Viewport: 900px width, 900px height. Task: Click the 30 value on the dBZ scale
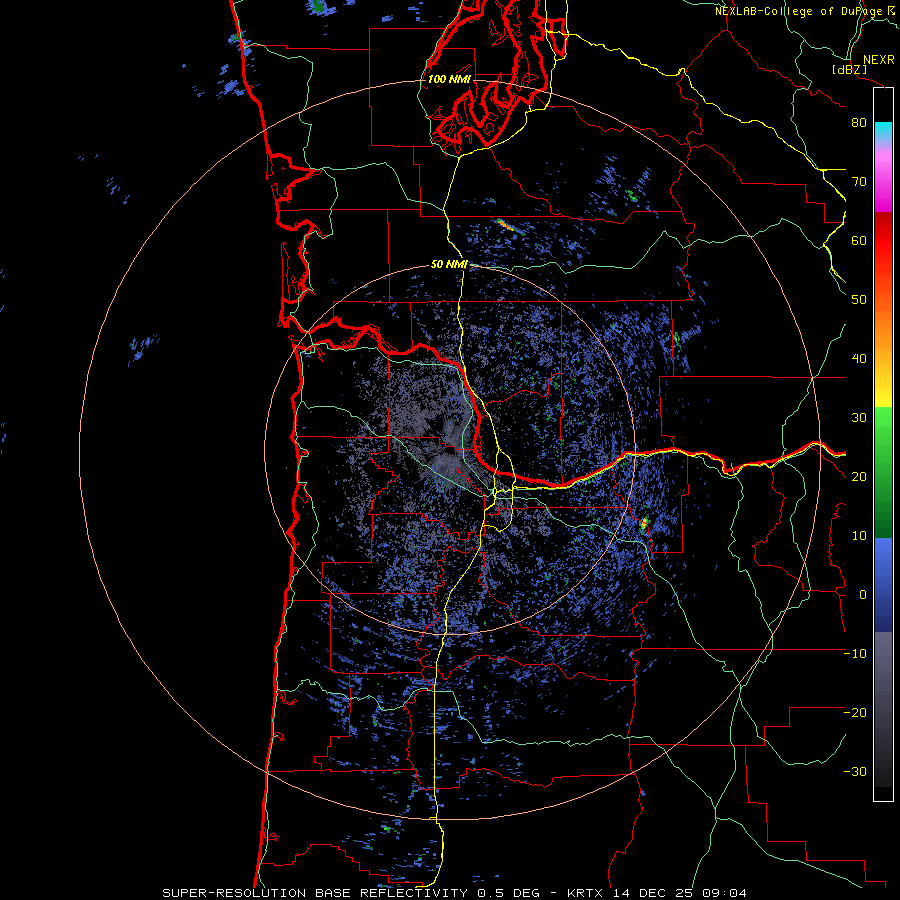(x=859, y=418)
